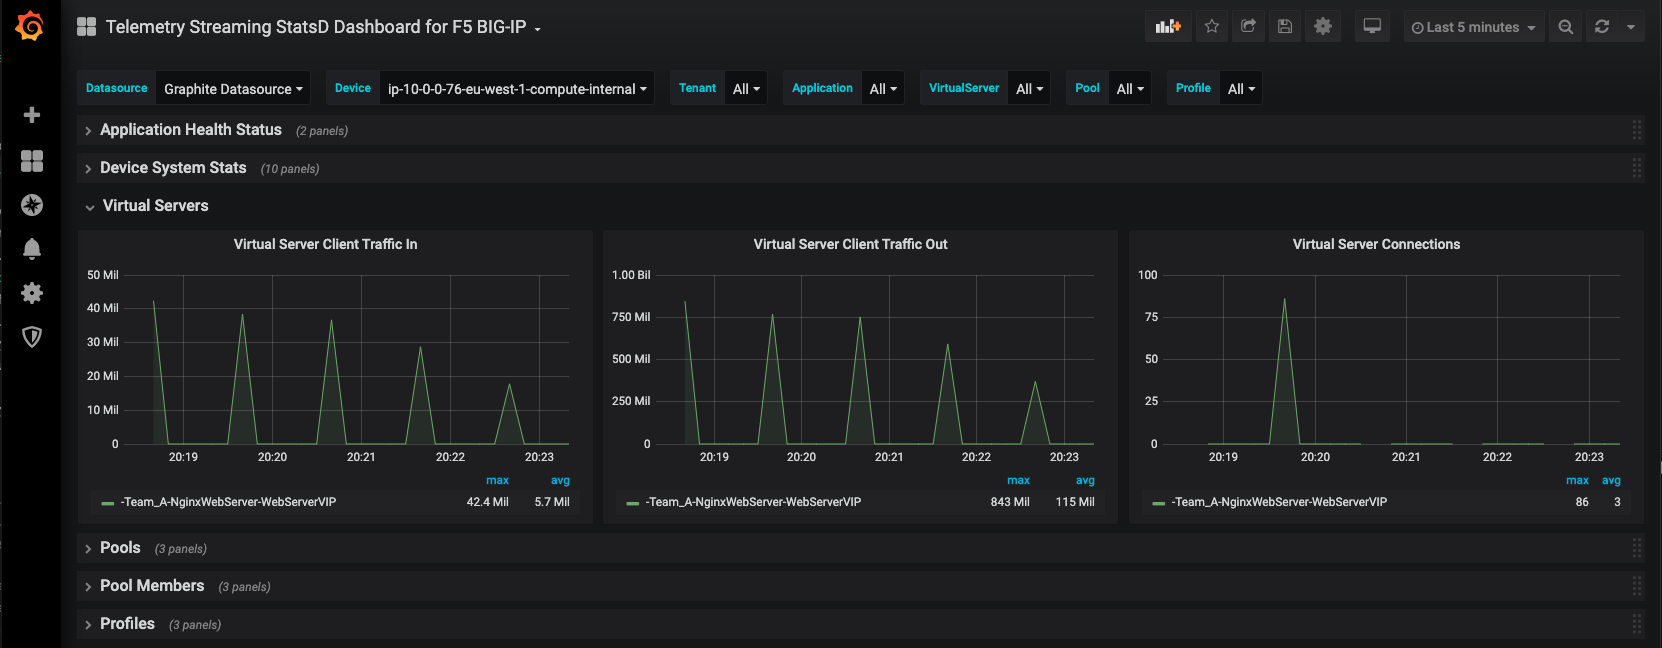Click the Save dashboard icon
Screen dimensions: 1662x648
click(1285, 27)
